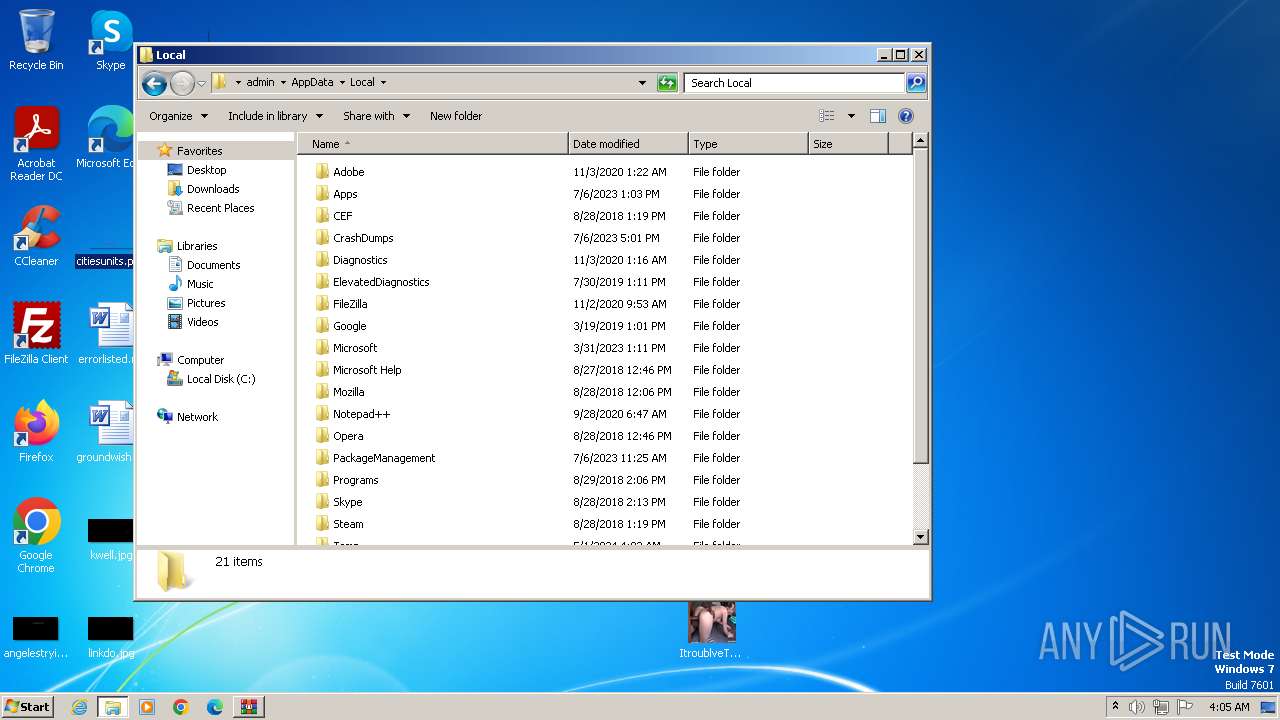The width and height of the screenshot is (1280, 720).
Task: Open Internet Explorer from taskbar
Action: click(x=79, y=707)
